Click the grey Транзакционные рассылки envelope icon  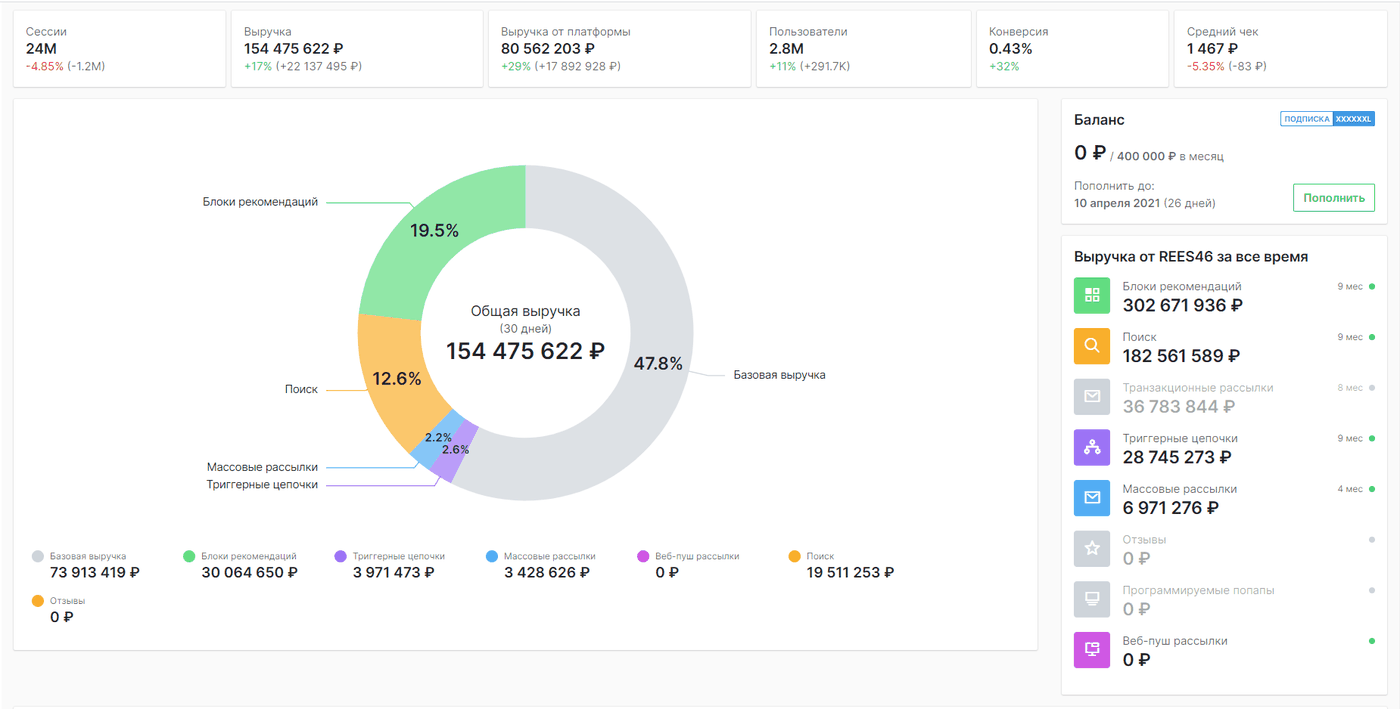tap(1092, 396)
